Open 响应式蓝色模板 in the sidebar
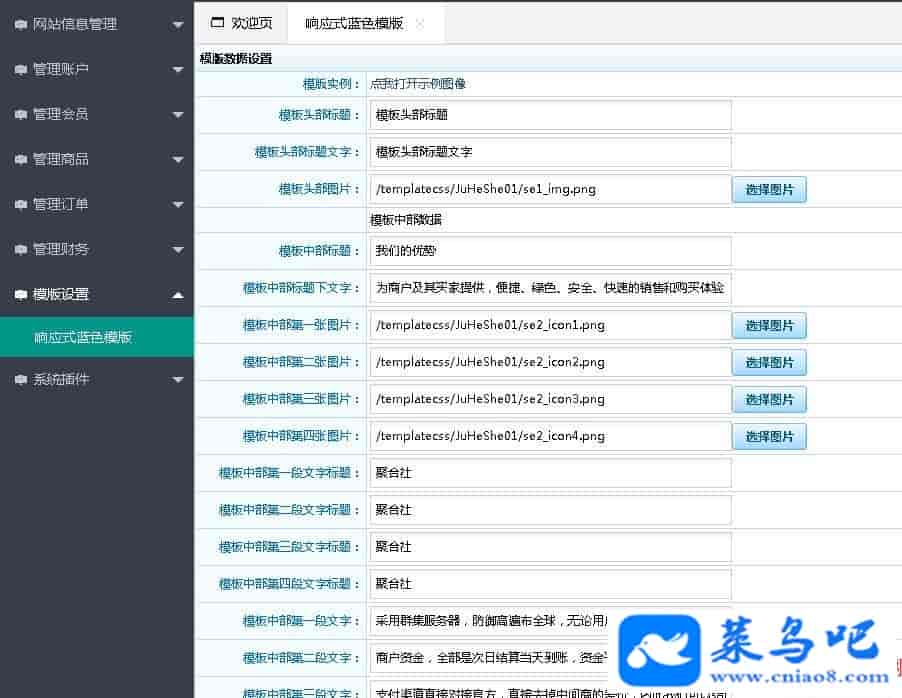This screenshot has height=698, width=902. (83, 337)
